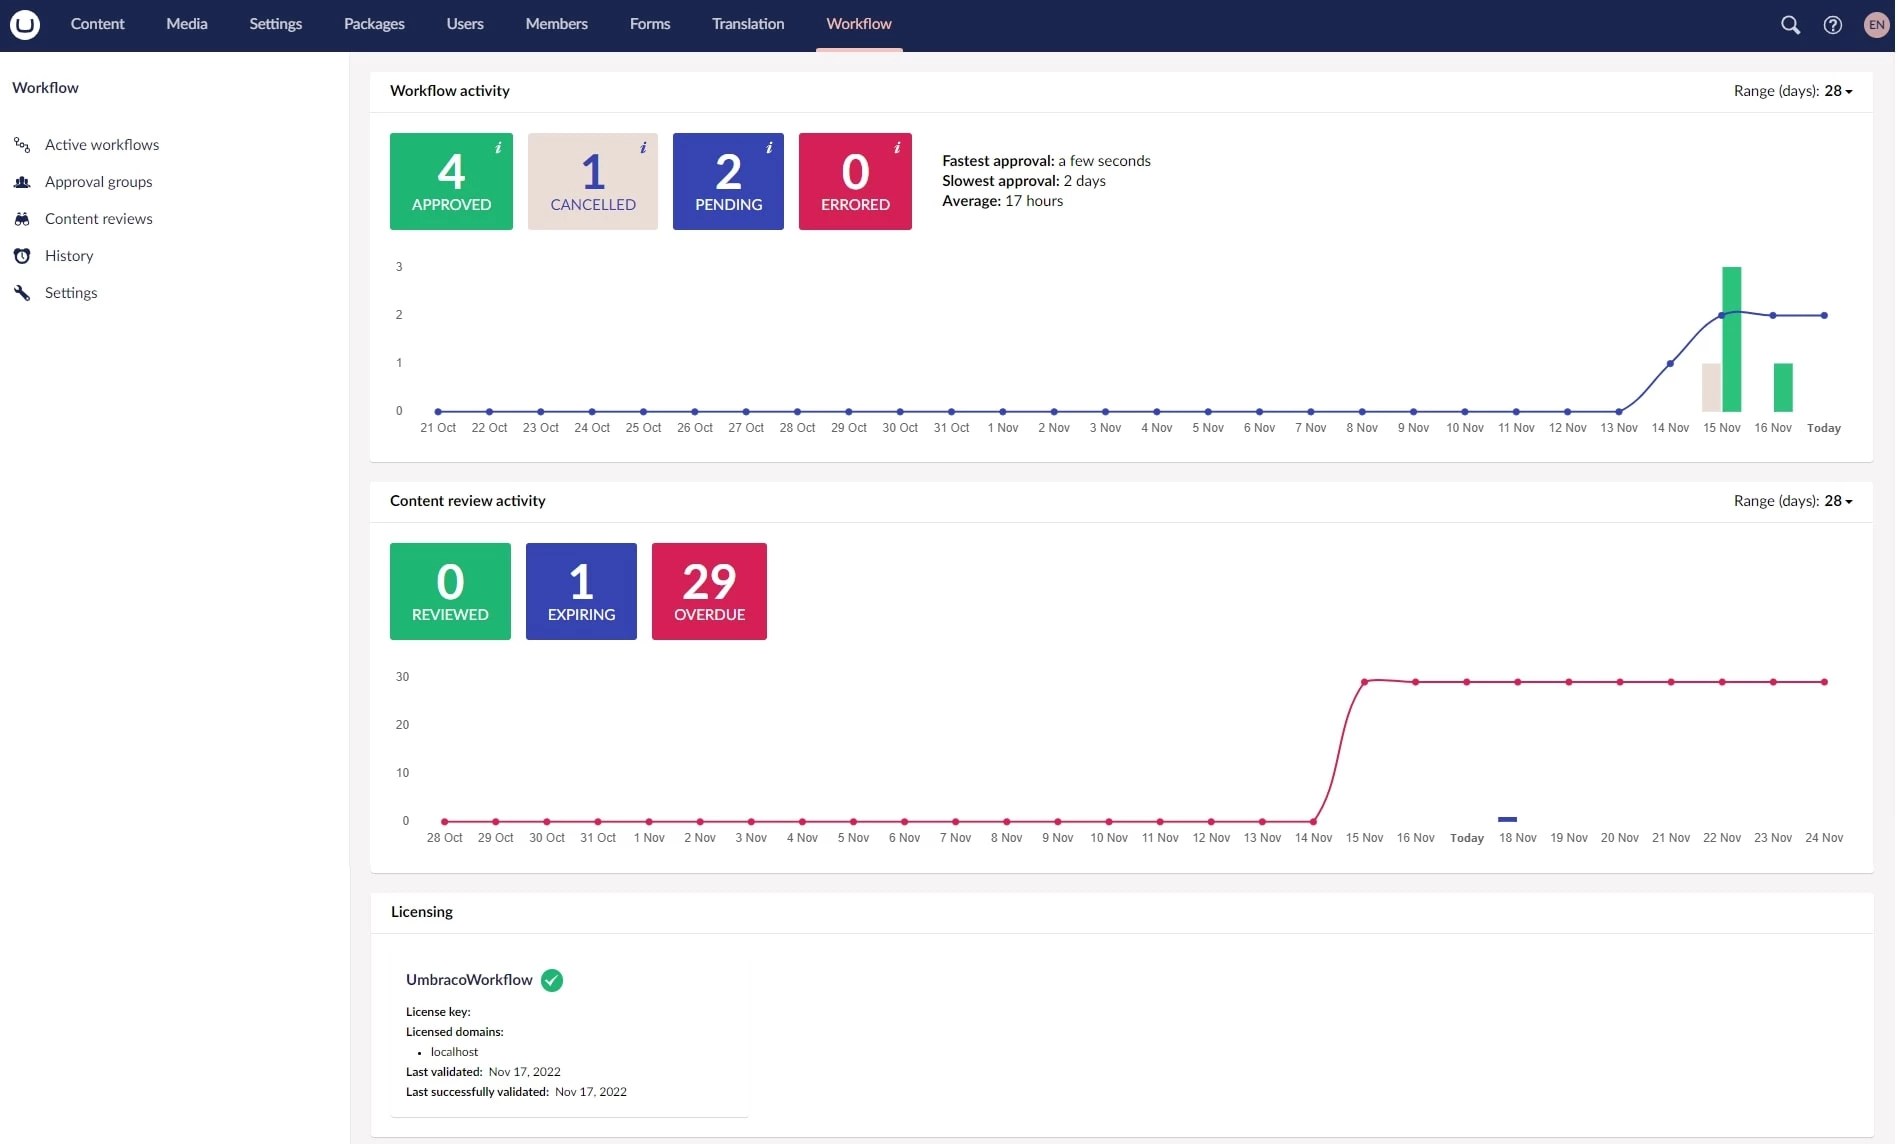Image resolution: width=1898 pixels, height=1144 pixels.
Task: Select the 29 Overdue card
Action: click(x=708, y=591)
